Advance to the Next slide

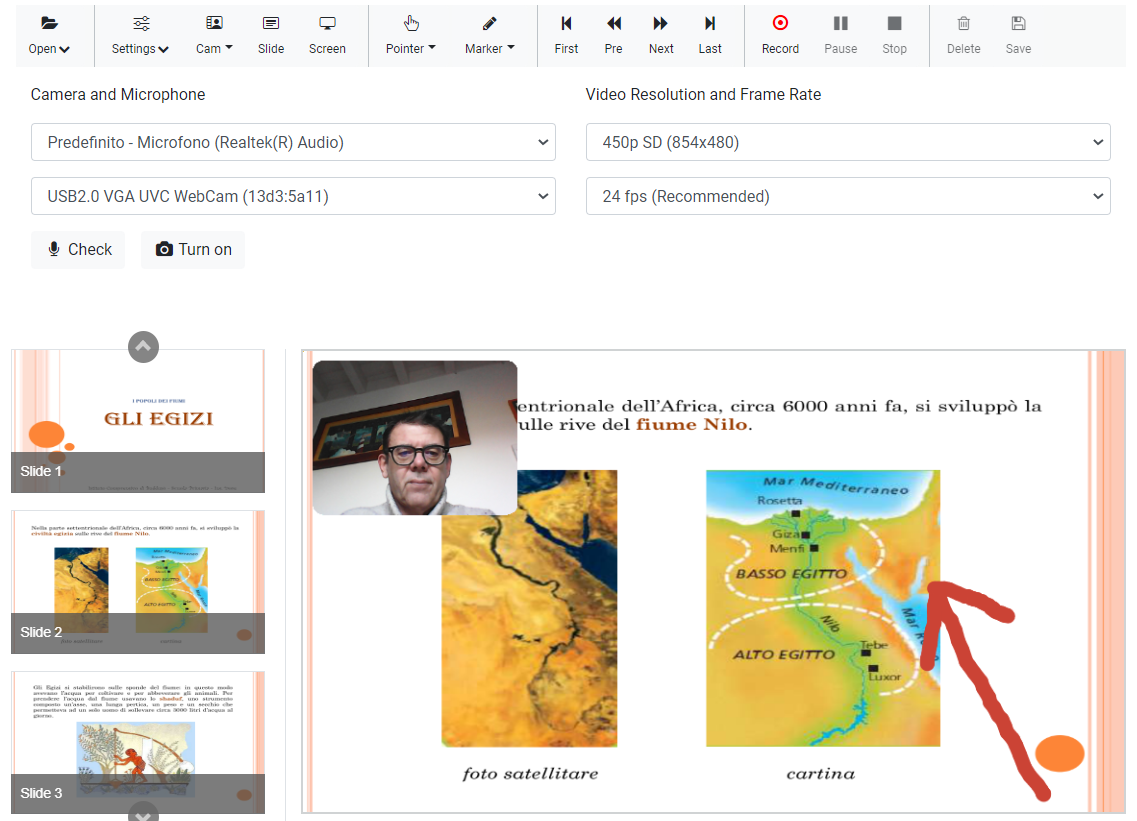click(661, 36)
